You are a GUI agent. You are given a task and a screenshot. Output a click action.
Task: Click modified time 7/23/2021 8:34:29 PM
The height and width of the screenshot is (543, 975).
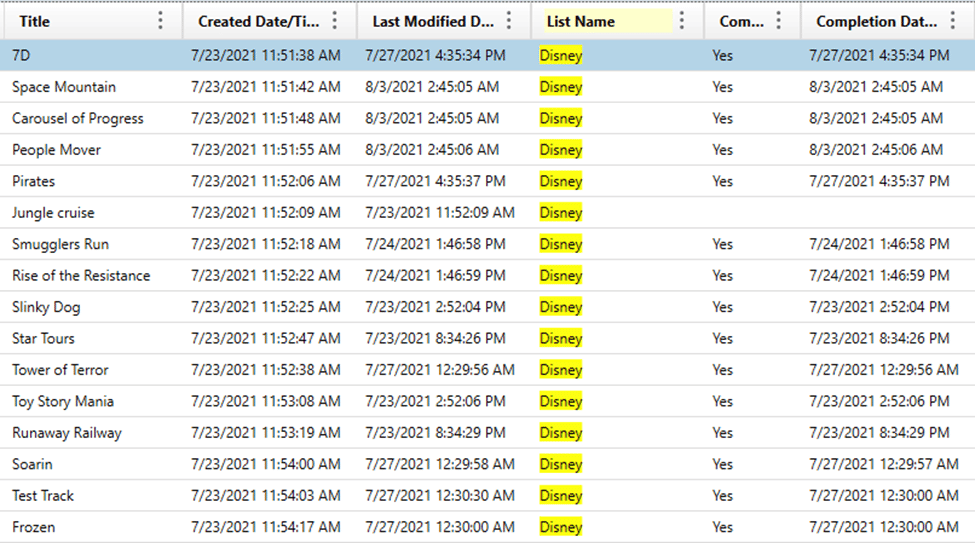(435, 433)
